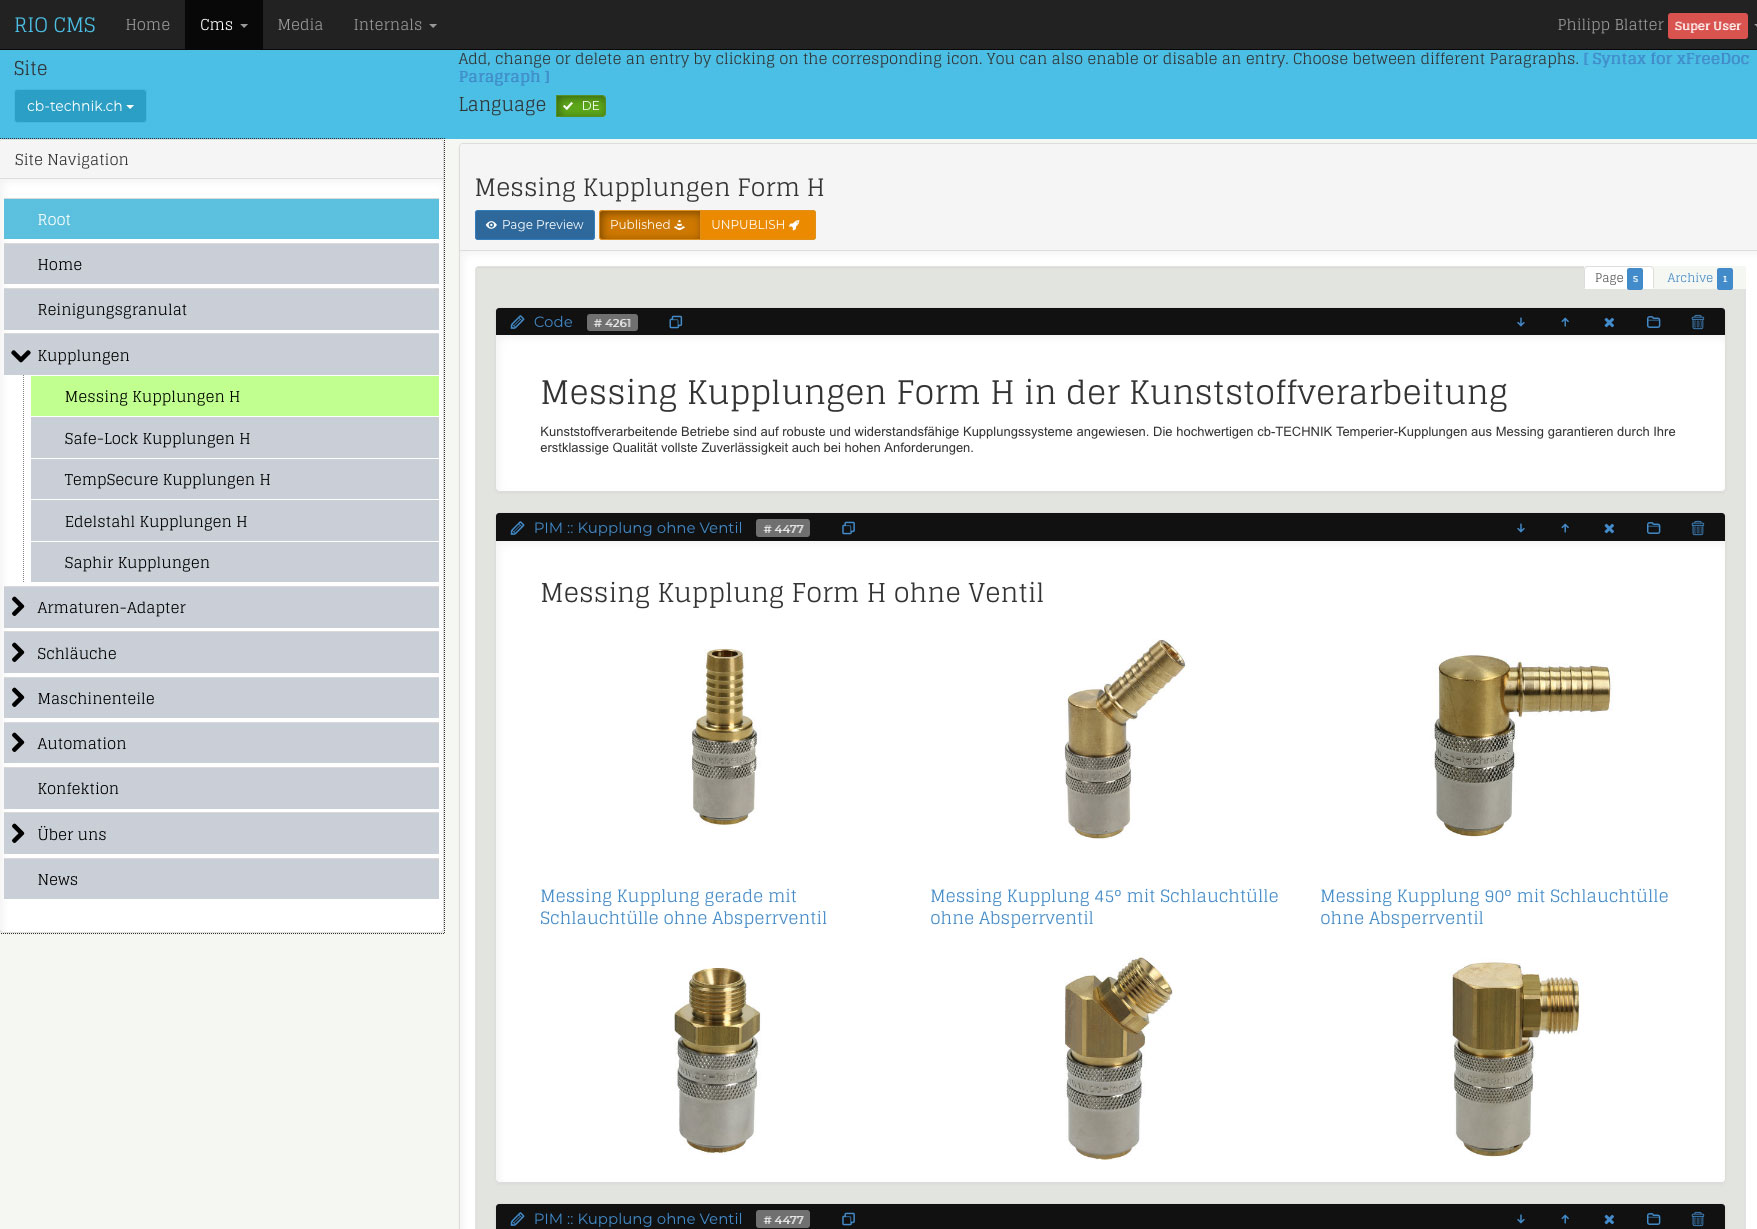Viewport: 1757px width, 1229px height.
Task: Open the Cms dropdown menu
Action: click(224, 25)
